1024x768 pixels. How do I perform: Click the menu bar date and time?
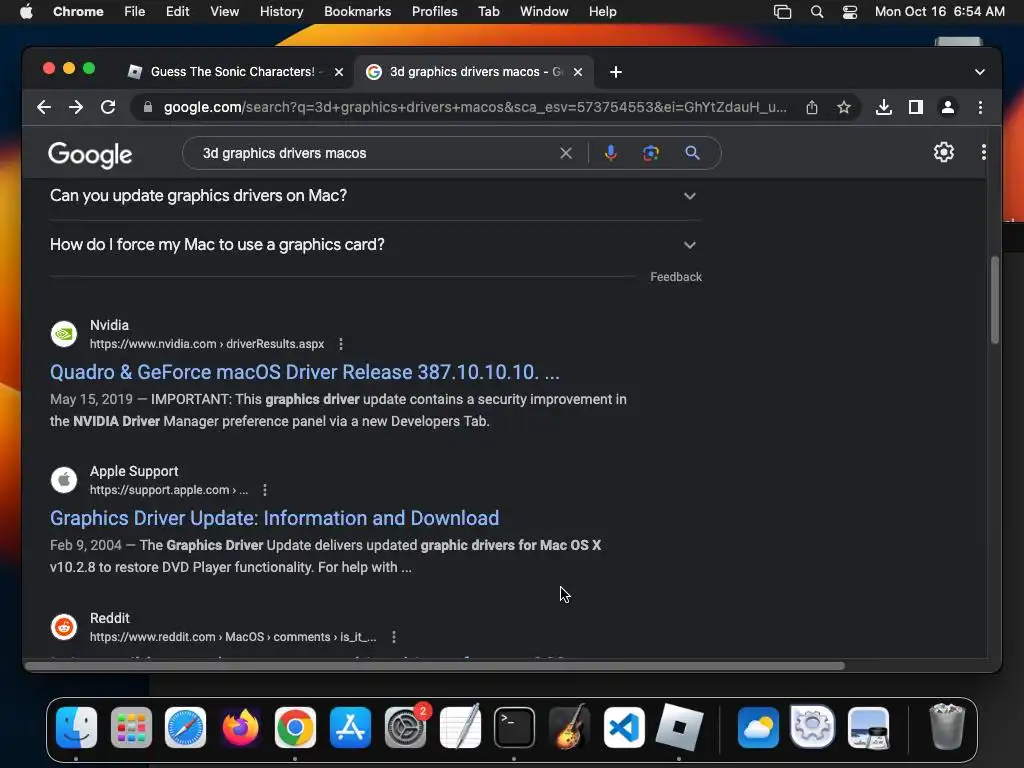(x=939, y=12)
